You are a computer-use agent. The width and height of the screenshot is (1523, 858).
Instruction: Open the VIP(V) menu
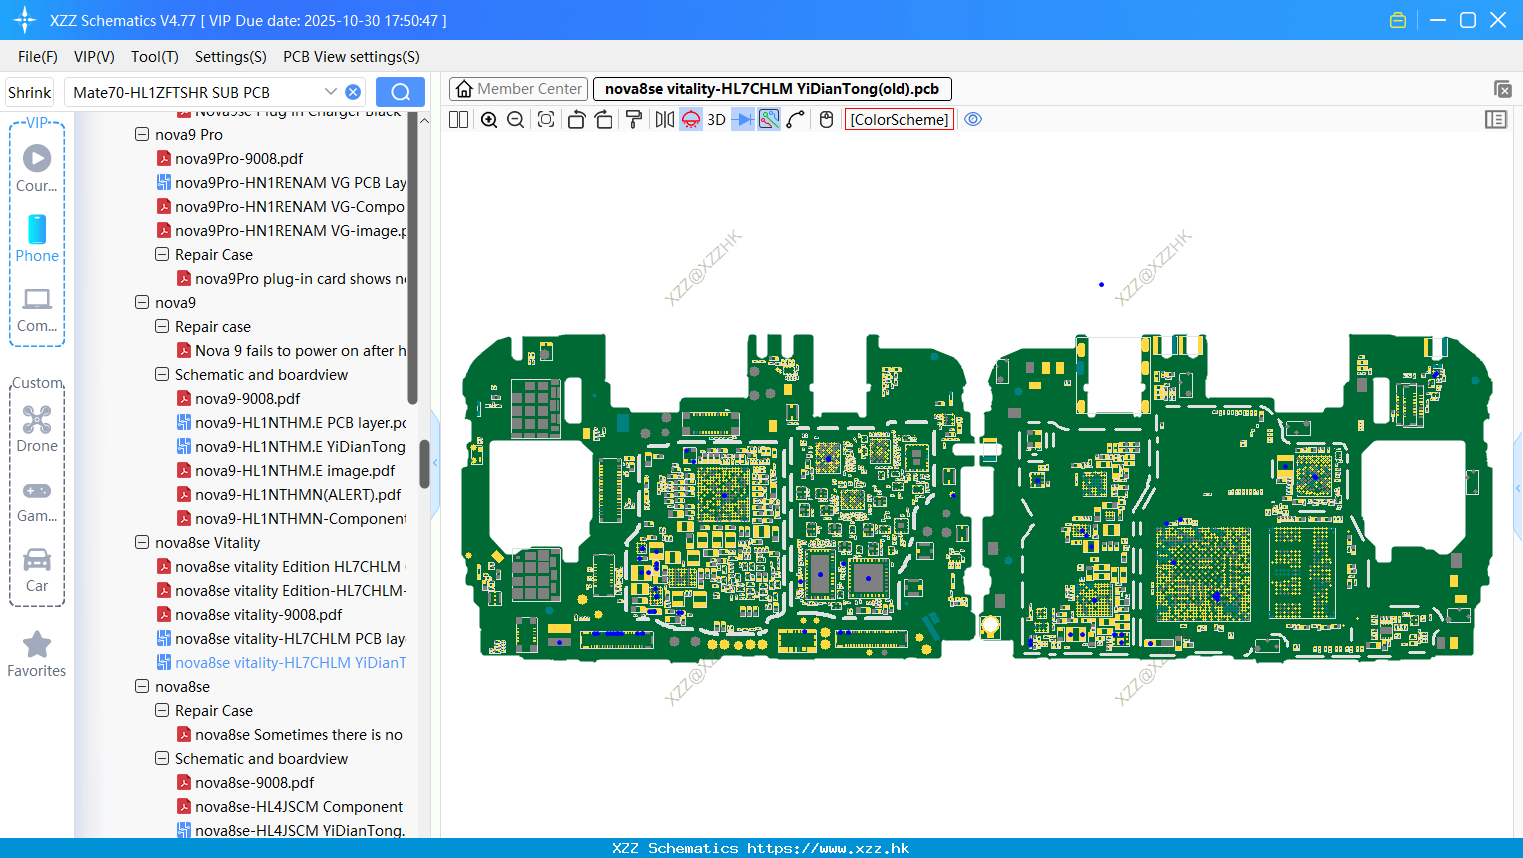coord(94,57)
